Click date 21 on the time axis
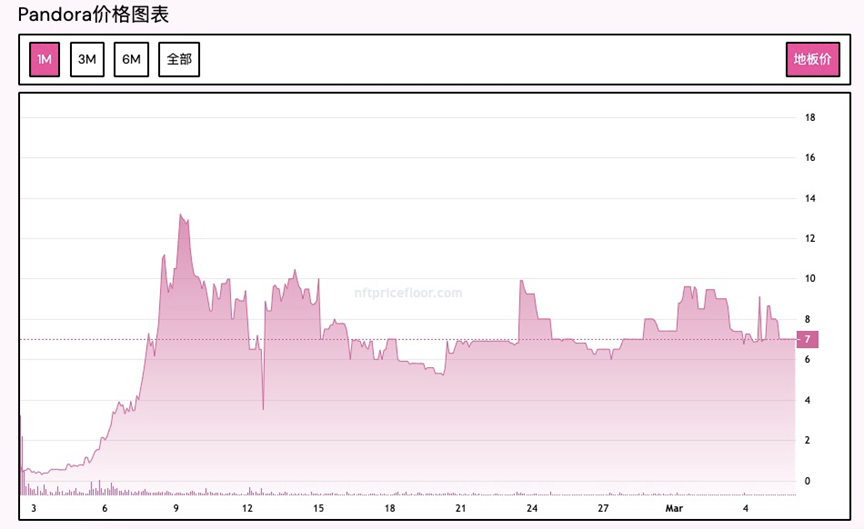864x529 pixels. point(461,509)
